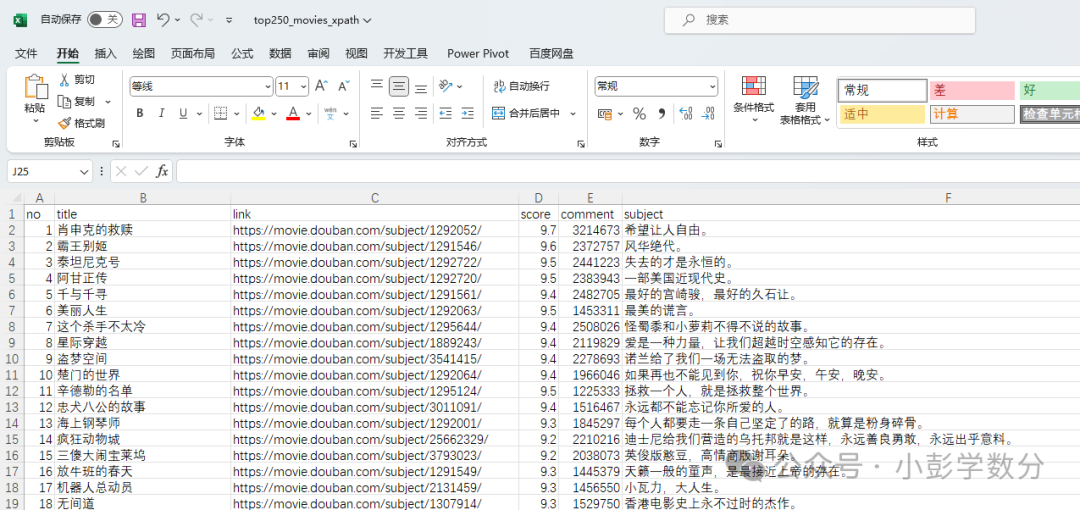This screenshot has width=1080, height=510.
Task: Switch to the 页面布局 tab
Action: point(193,53)
